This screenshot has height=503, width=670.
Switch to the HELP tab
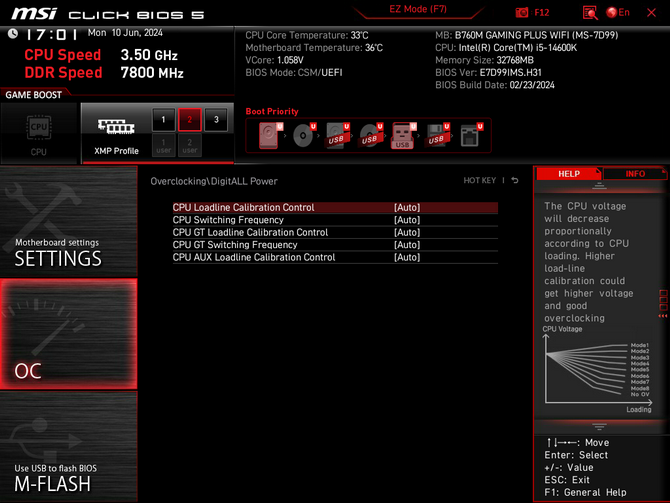coord(568,174)
